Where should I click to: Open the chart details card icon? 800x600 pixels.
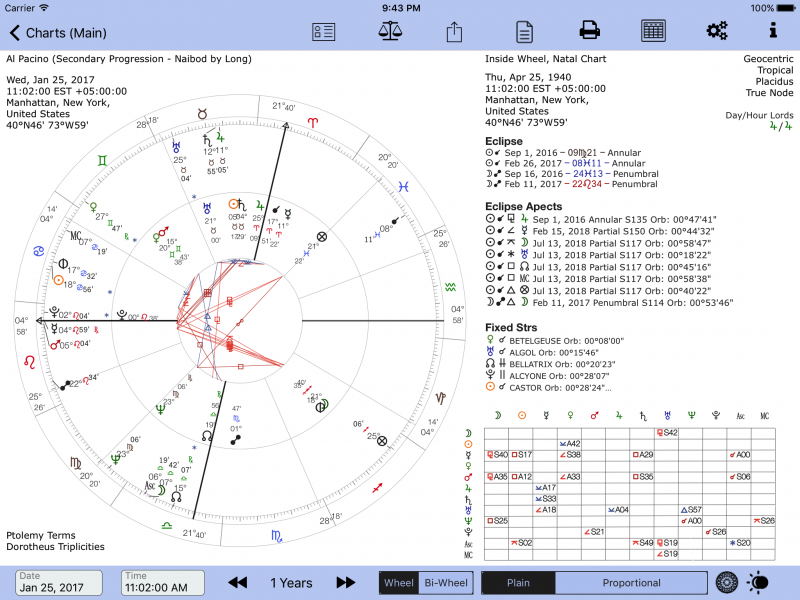[323, 31]
